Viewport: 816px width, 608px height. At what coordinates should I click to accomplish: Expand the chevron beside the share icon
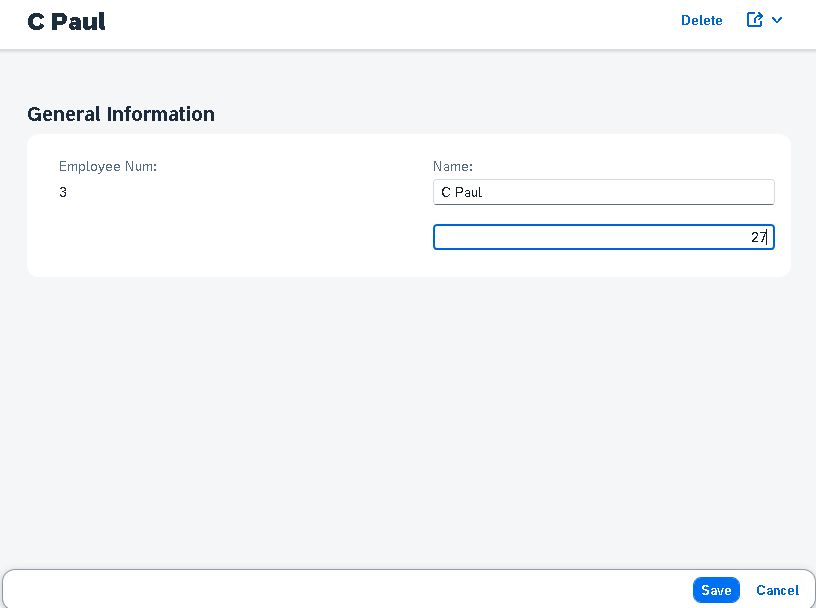(777, 20)
